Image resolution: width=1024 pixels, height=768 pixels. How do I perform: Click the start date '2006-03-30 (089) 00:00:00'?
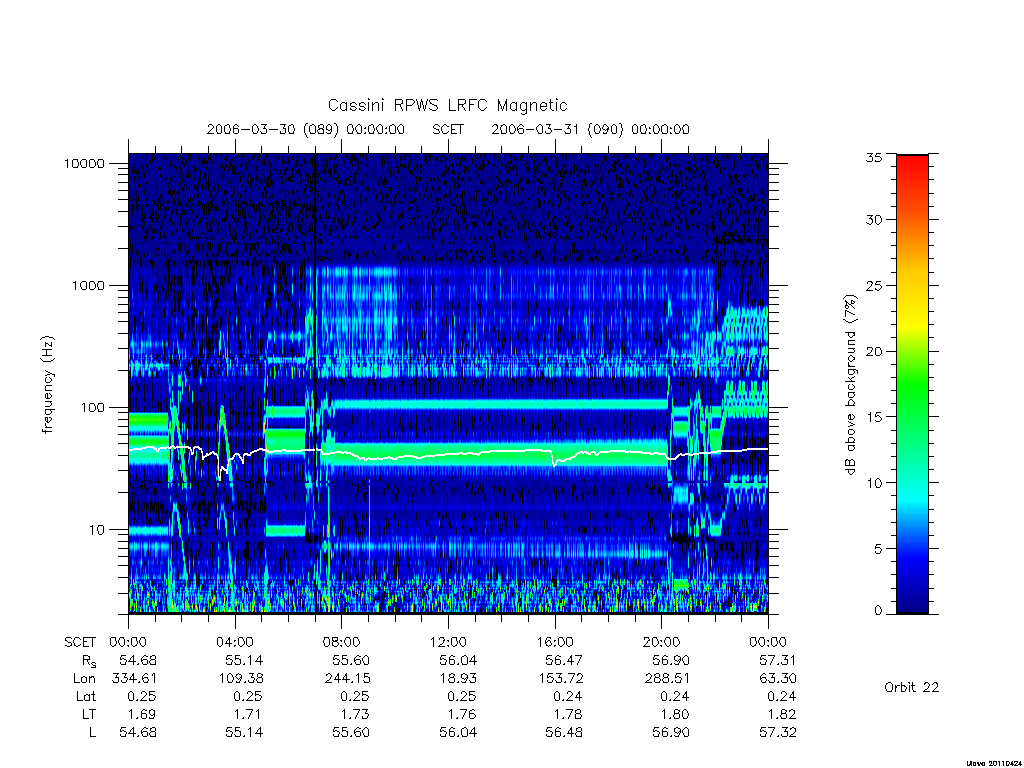(x=306, y=129)
